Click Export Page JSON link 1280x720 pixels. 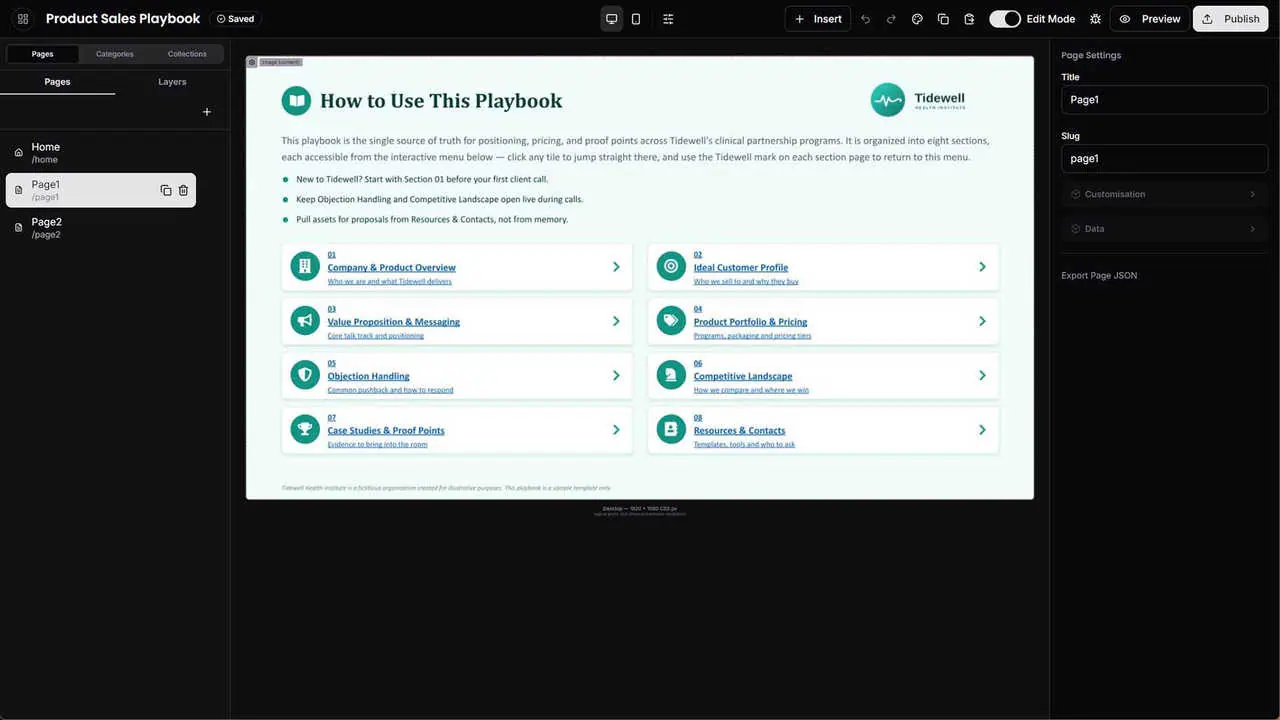click(1099, 275)
